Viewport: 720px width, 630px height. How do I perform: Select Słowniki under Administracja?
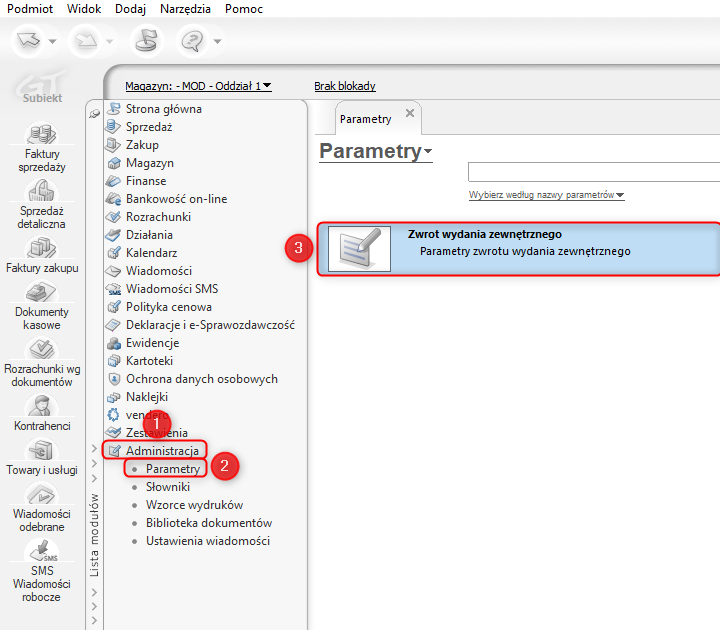point(168,487)
